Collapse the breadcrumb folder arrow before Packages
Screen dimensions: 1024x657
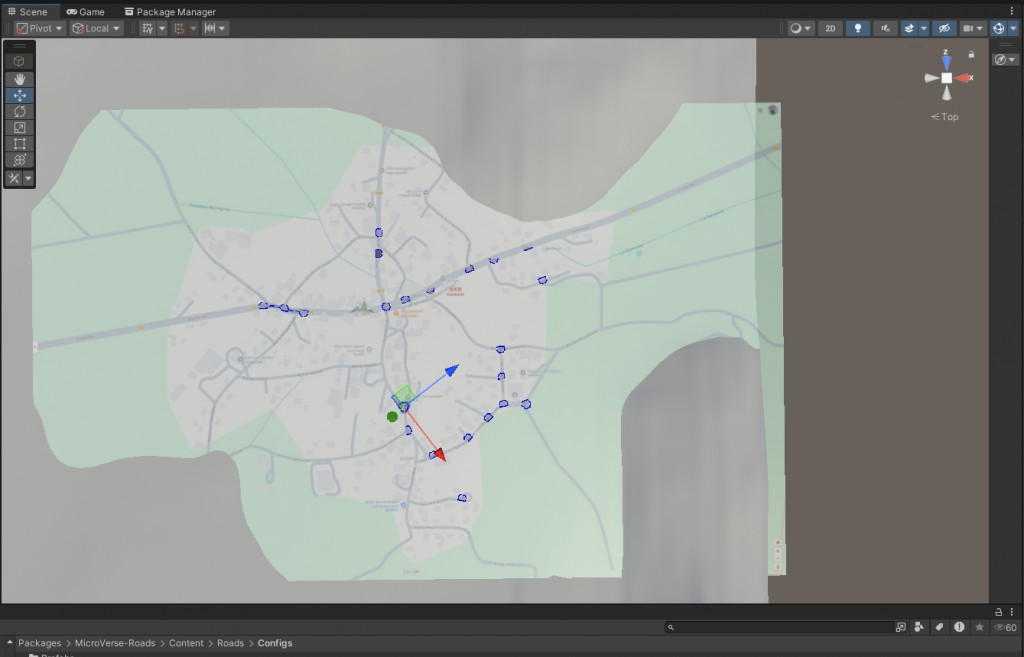[x=9, y=643]
